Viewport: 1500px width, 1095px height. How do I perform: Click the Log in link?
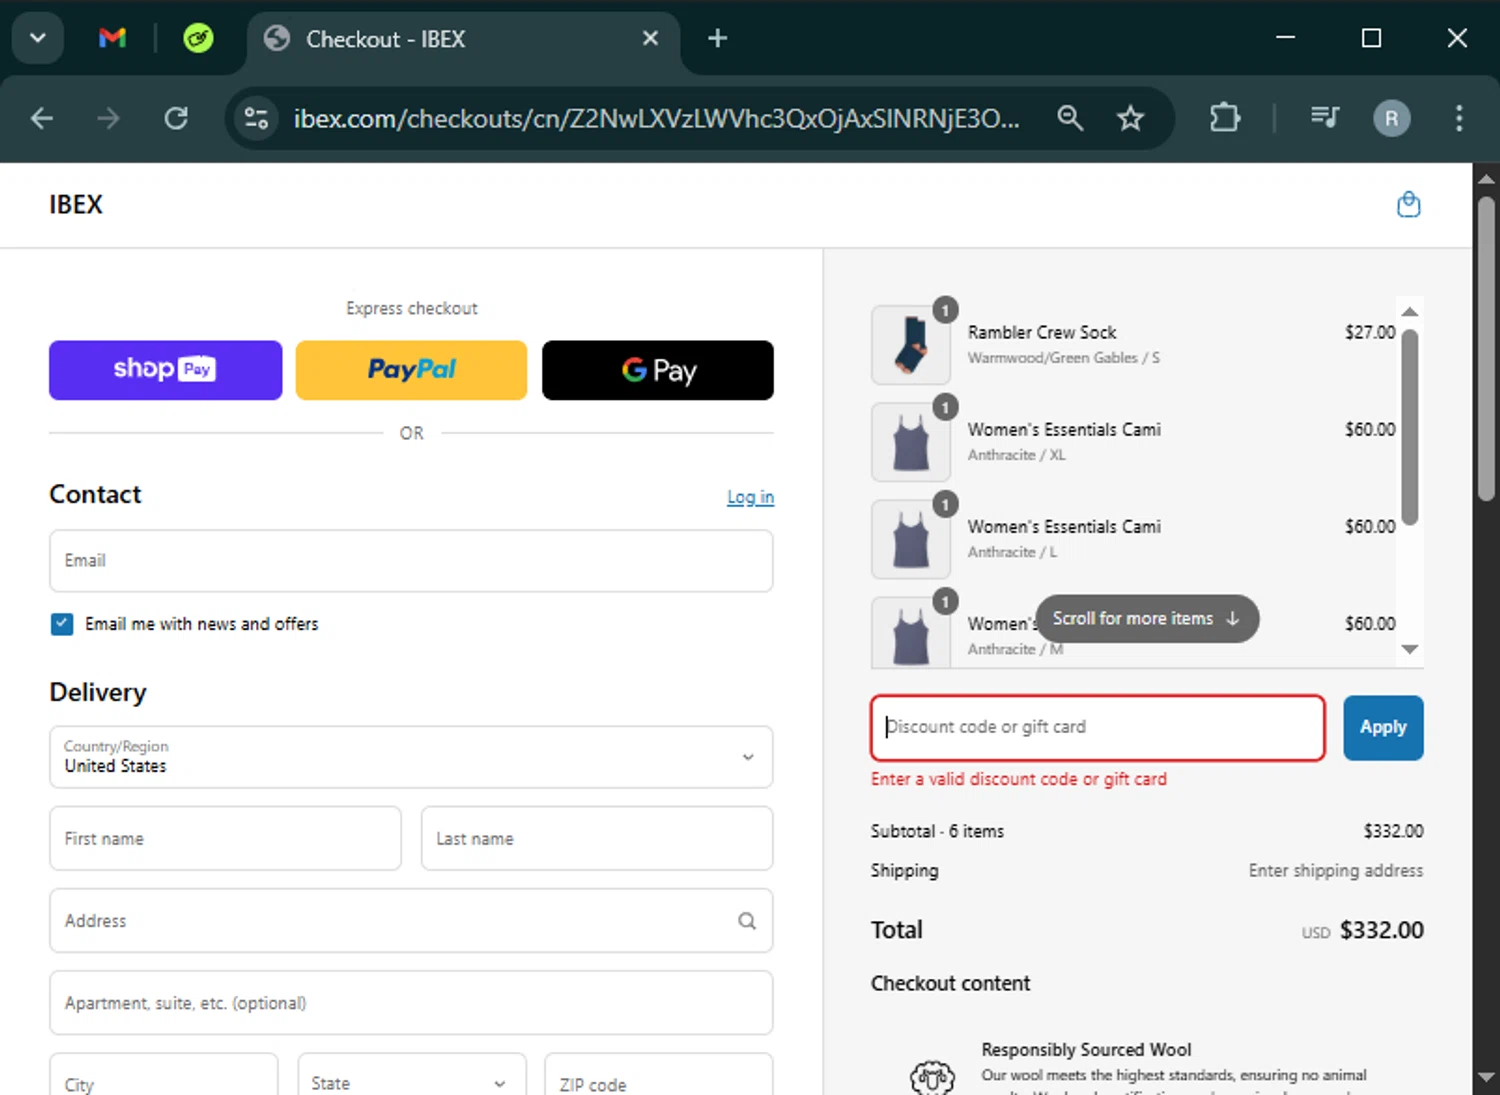coord(750,497)
